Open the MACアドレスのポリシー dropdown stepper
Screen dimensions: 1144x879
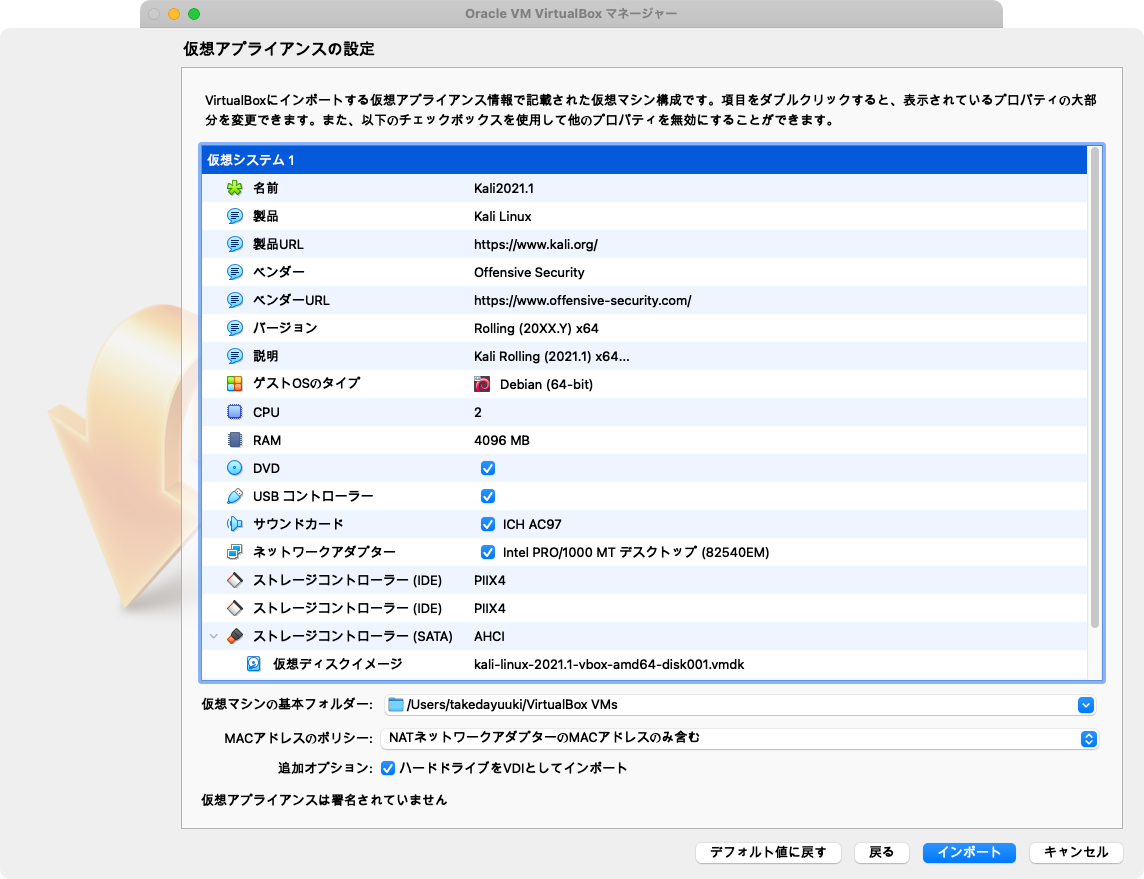click(1089, 739)
